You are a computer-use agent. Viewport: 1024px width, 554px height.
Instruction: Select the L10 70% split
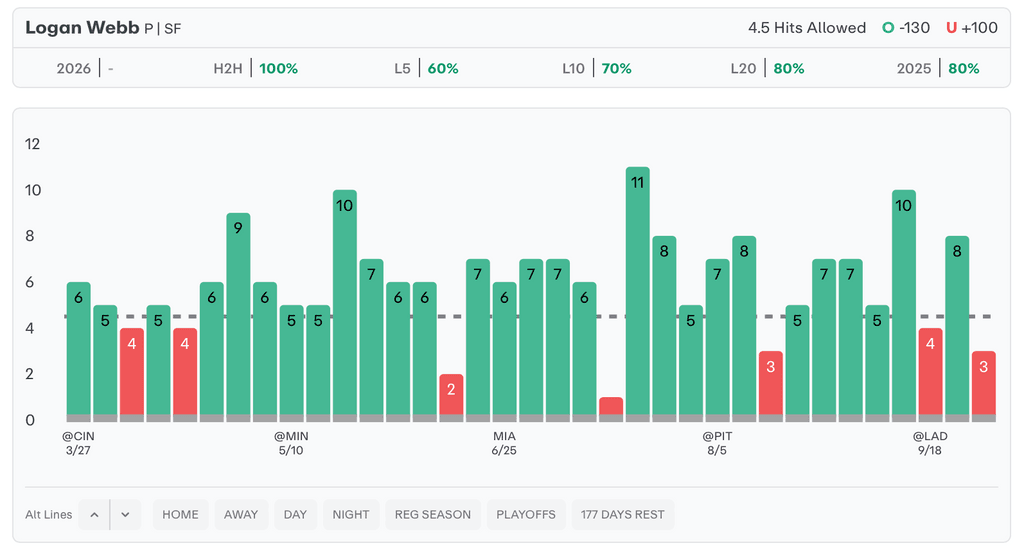tap(596, 69)
